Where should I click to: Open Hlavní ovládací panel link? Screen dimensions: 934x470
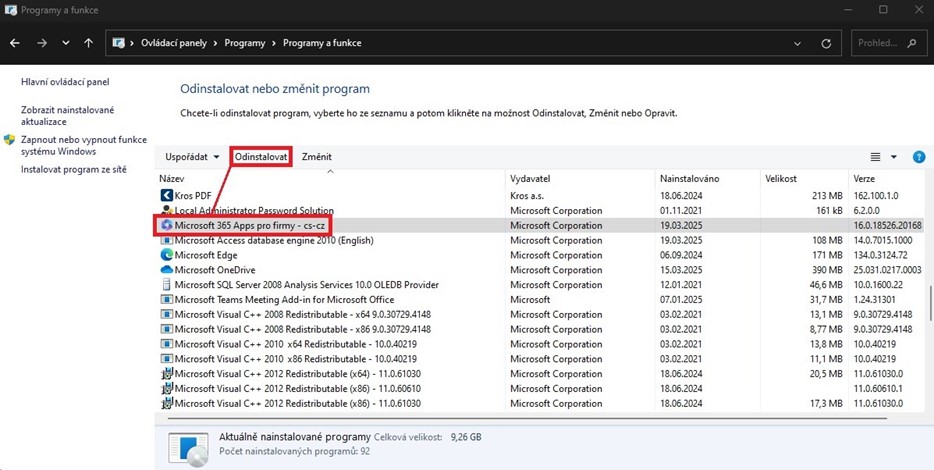coord(65,82)
